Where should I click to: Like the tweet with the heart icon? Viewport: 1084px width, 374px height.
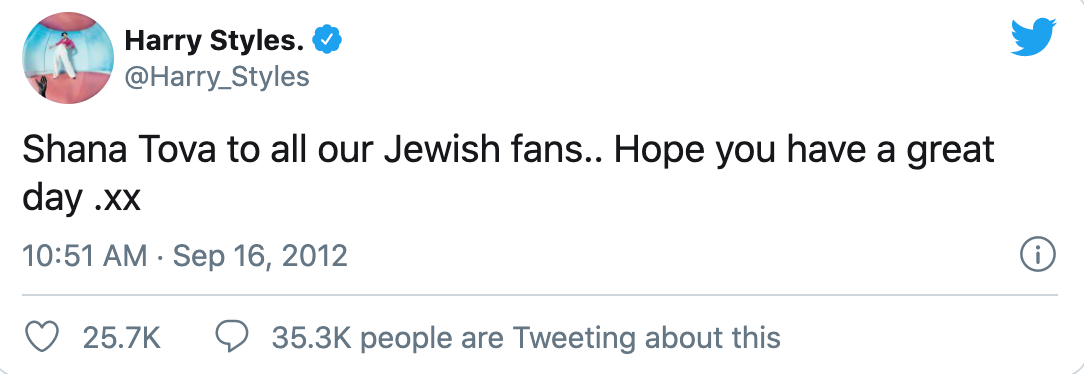[43, 338]
